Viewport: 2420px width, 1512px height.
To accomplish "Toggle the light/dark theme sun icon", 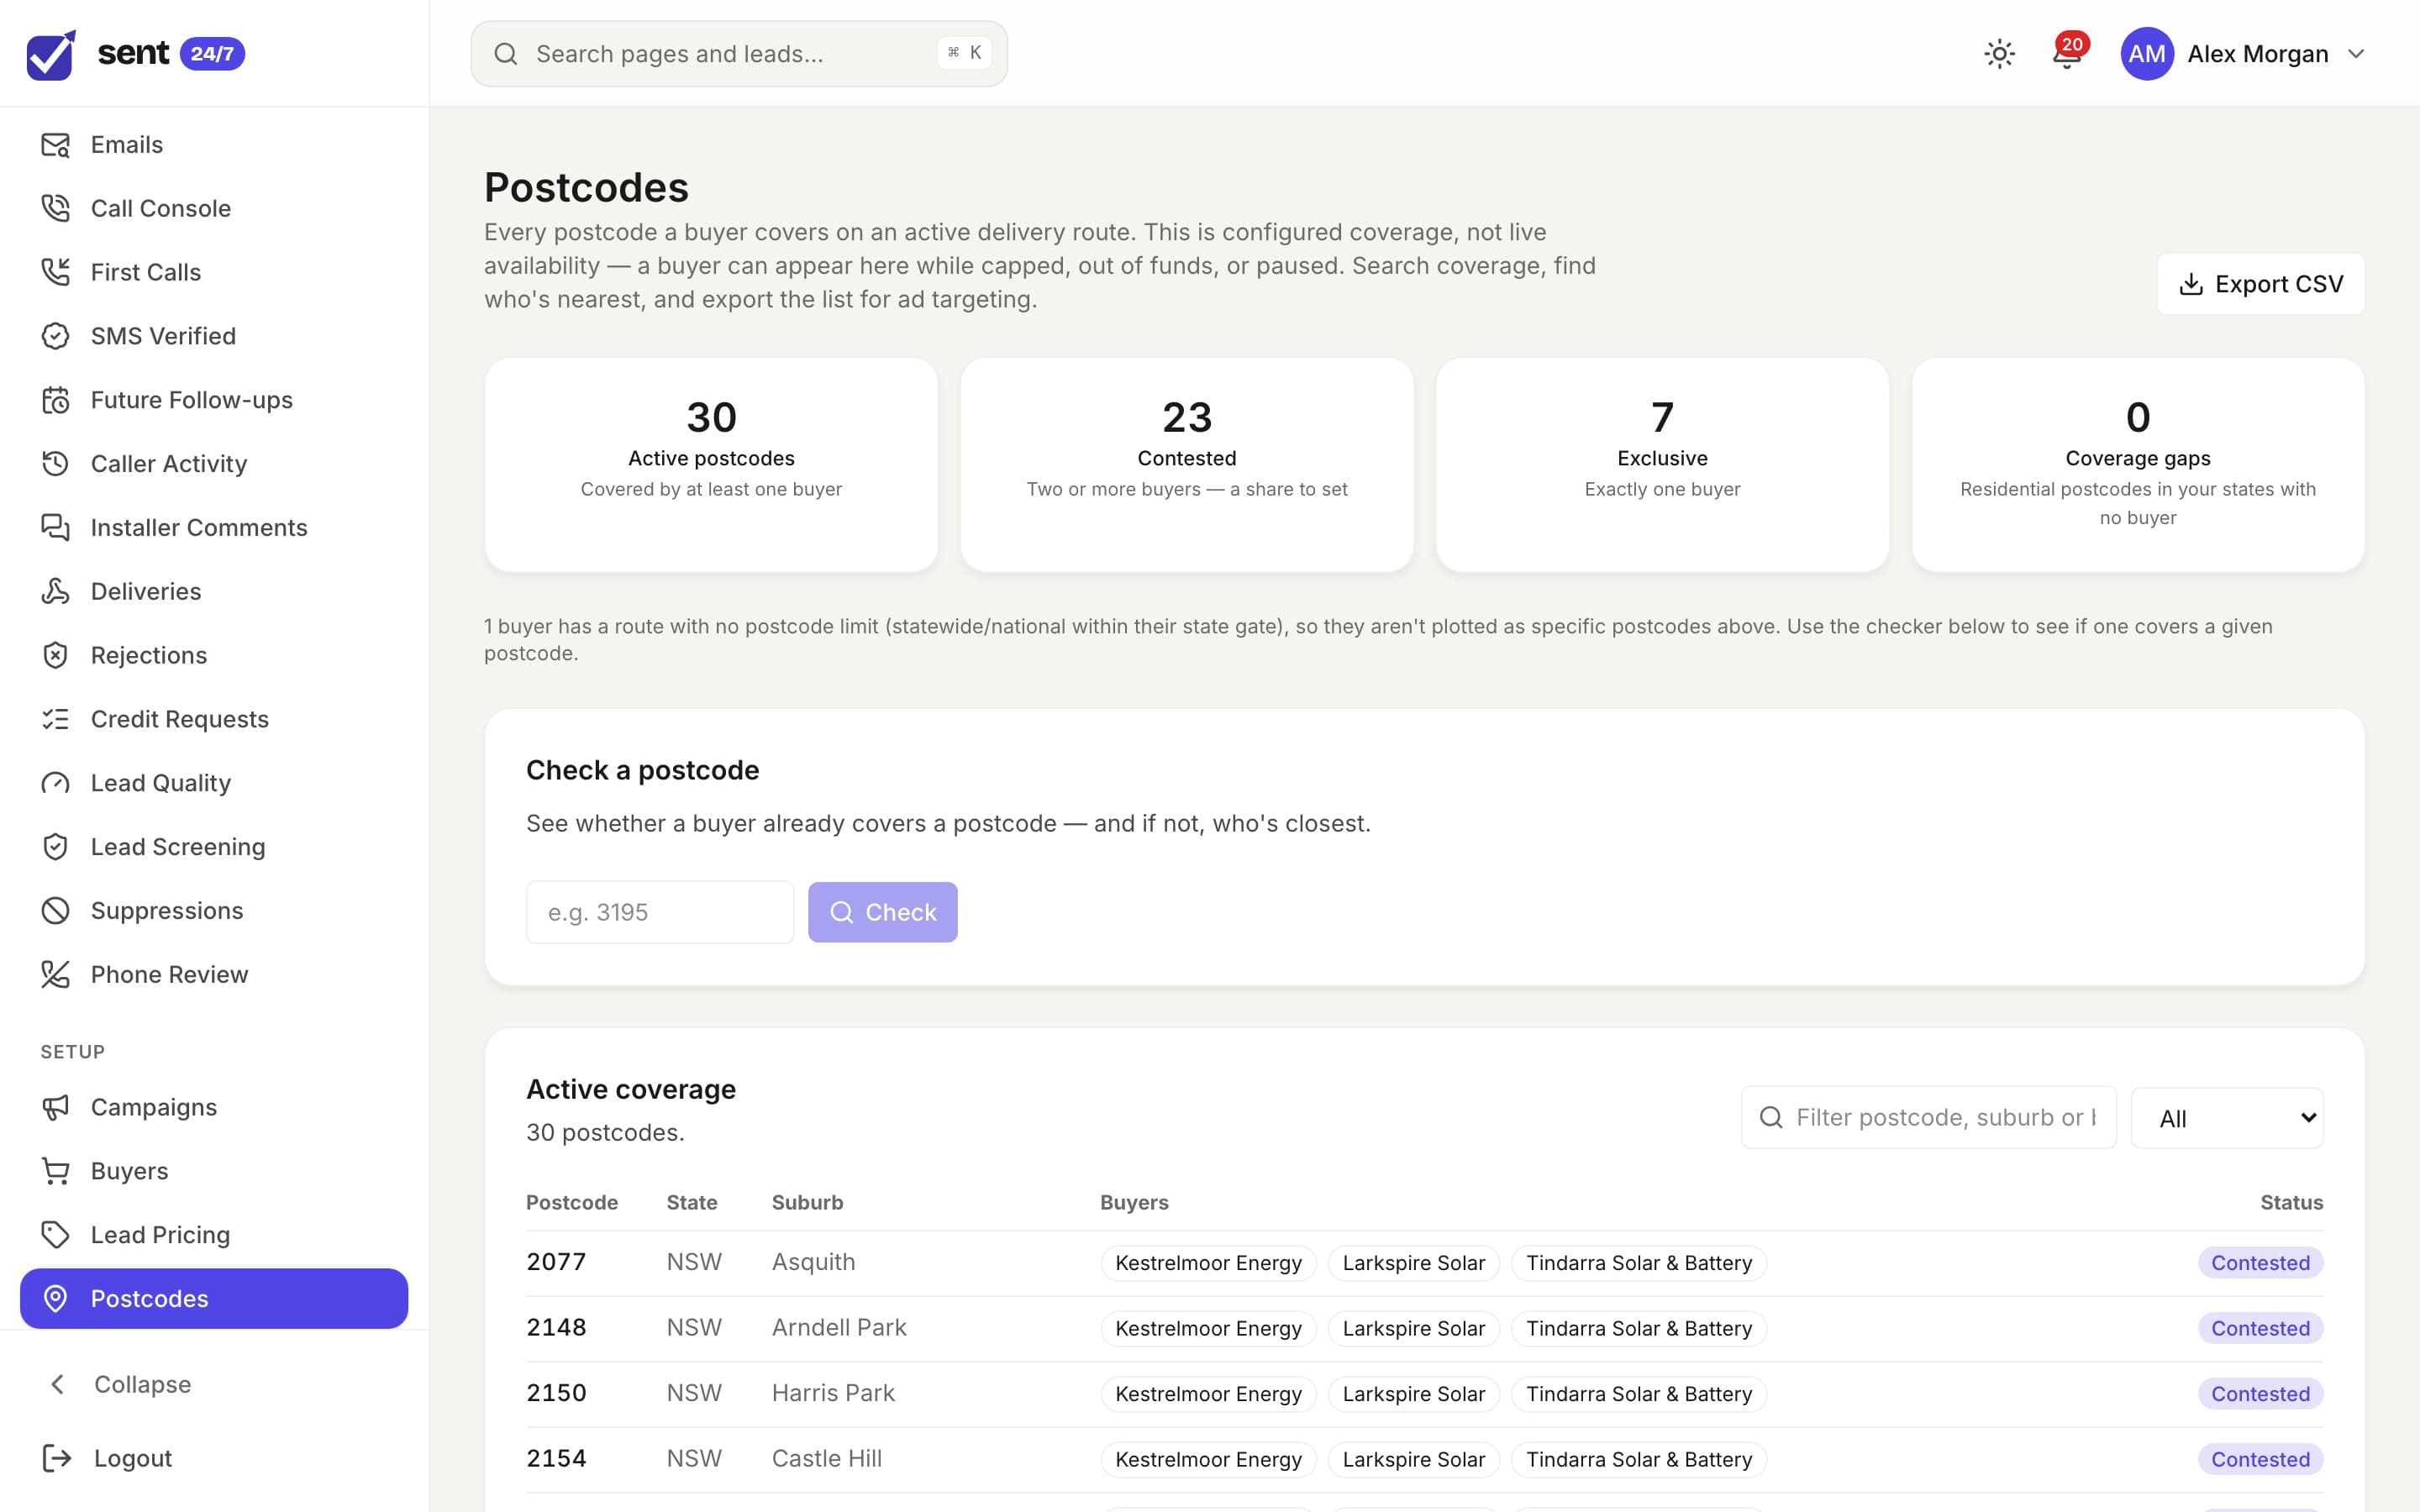I will [1999, 54].
